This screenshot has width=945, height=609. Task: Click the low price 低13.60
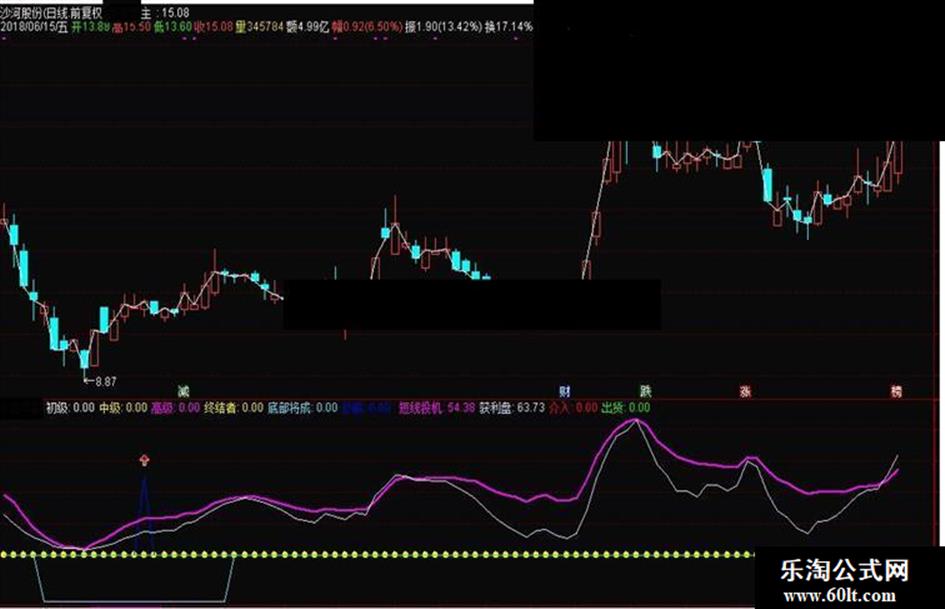(x=172, y=27)
